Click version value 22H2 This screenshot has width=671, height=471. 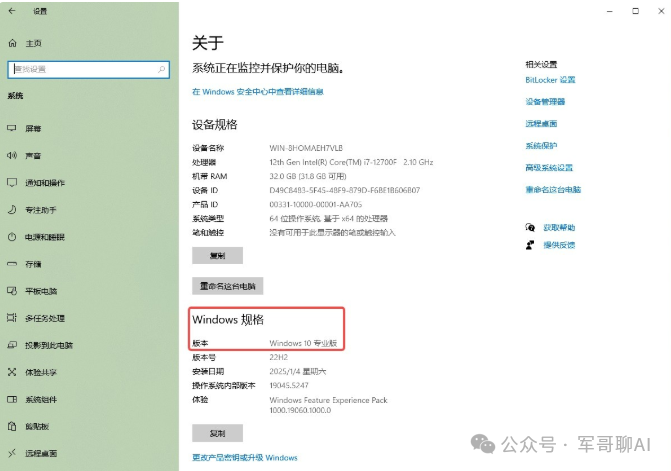pos(279,357)
